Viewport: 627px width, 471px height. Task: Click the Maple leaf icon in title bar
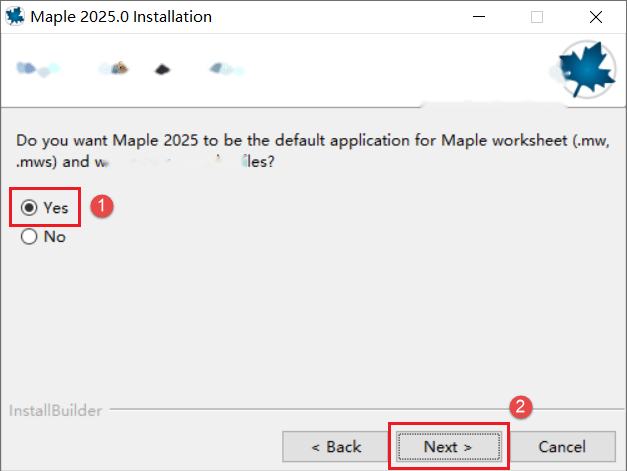tap(15, 16)
